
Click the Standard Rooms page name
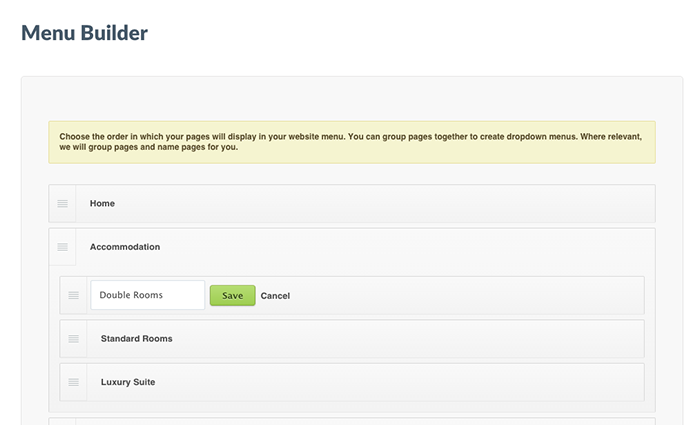(136, 339)
